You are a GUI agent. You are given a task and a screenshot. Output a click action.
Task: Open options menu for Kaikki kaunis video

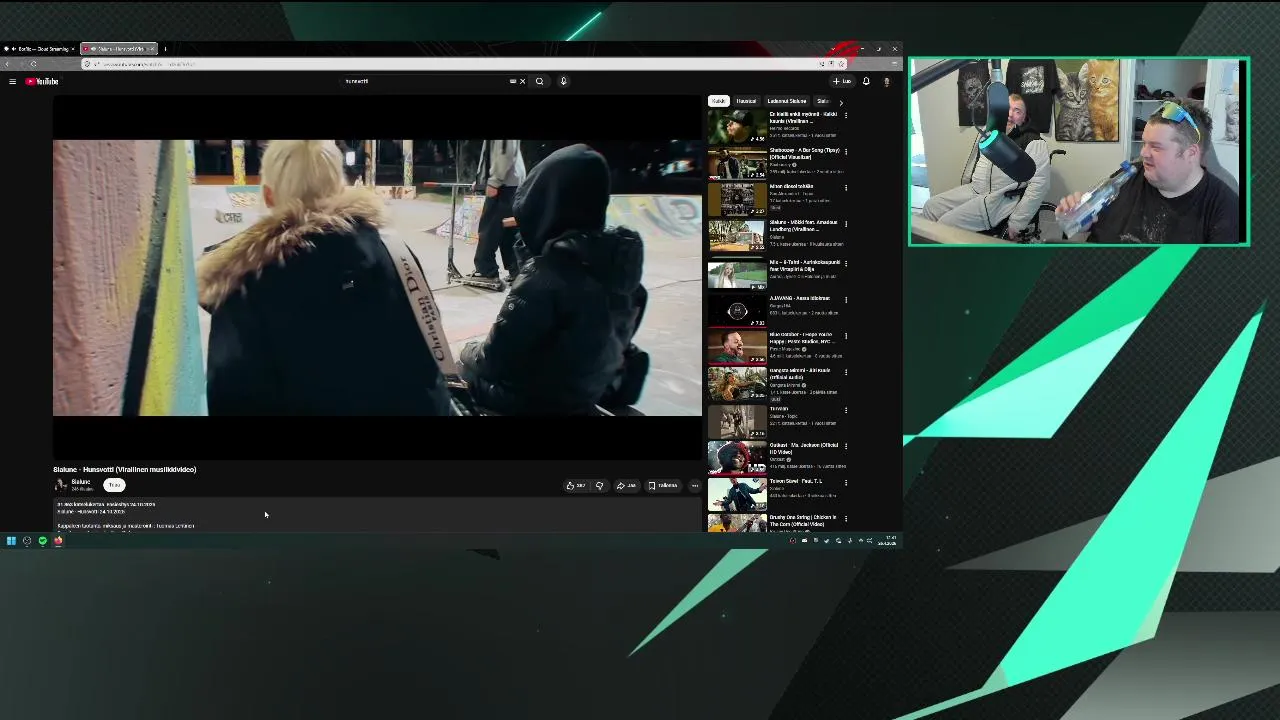[846, 115]
